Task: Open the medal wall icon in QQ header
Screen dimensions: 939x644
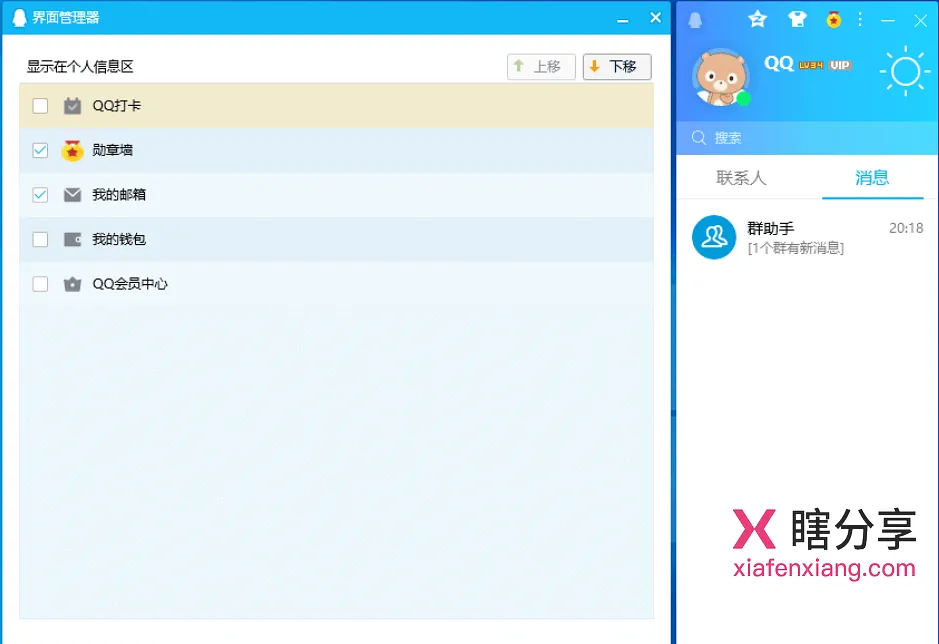Action: (834, 20)
